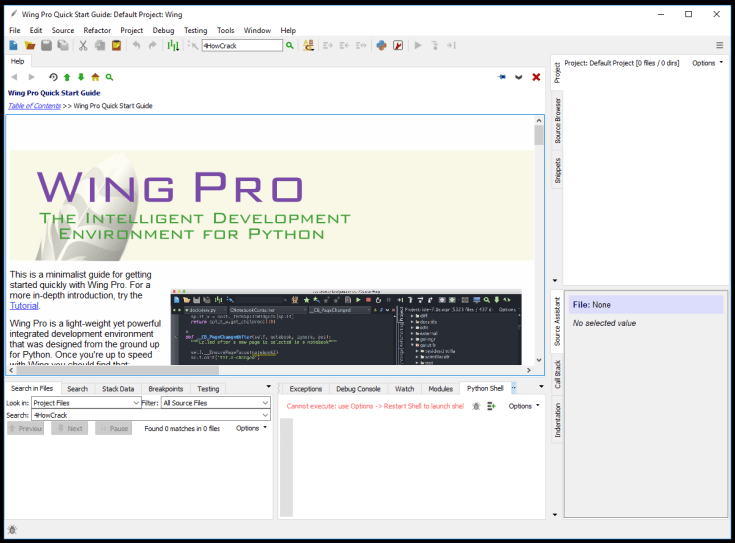Click the Help back arrow
Image resolution: width=735 pixels, height=543 pixels.
click(x=14, y=77)
